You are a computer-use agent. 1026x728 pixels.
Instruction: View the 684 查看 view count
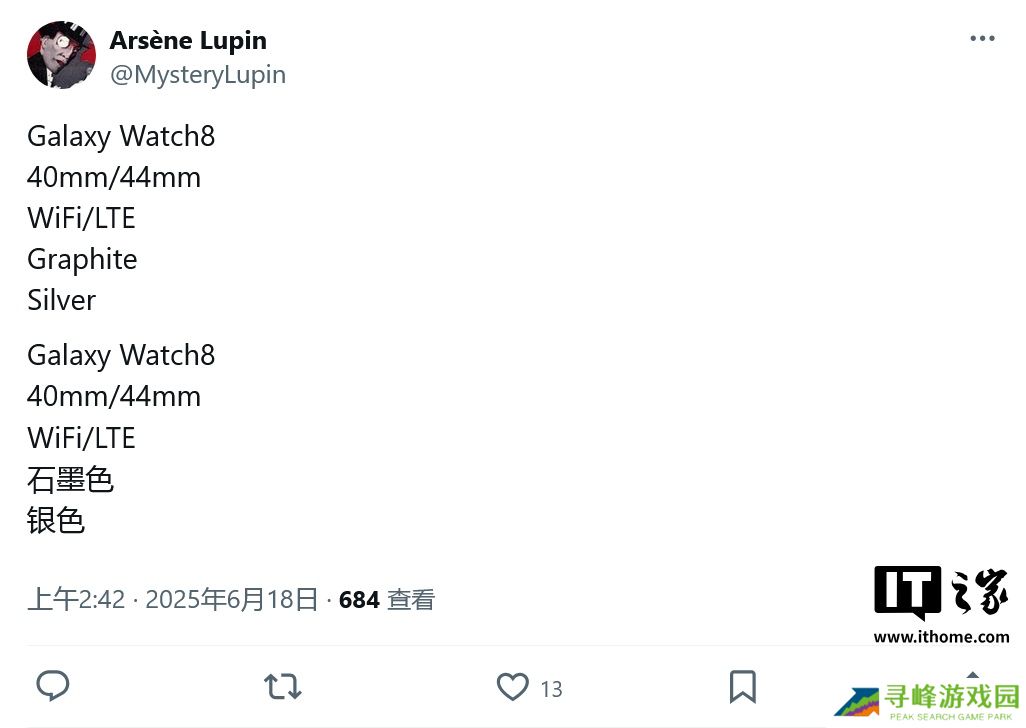coord(387,600)
